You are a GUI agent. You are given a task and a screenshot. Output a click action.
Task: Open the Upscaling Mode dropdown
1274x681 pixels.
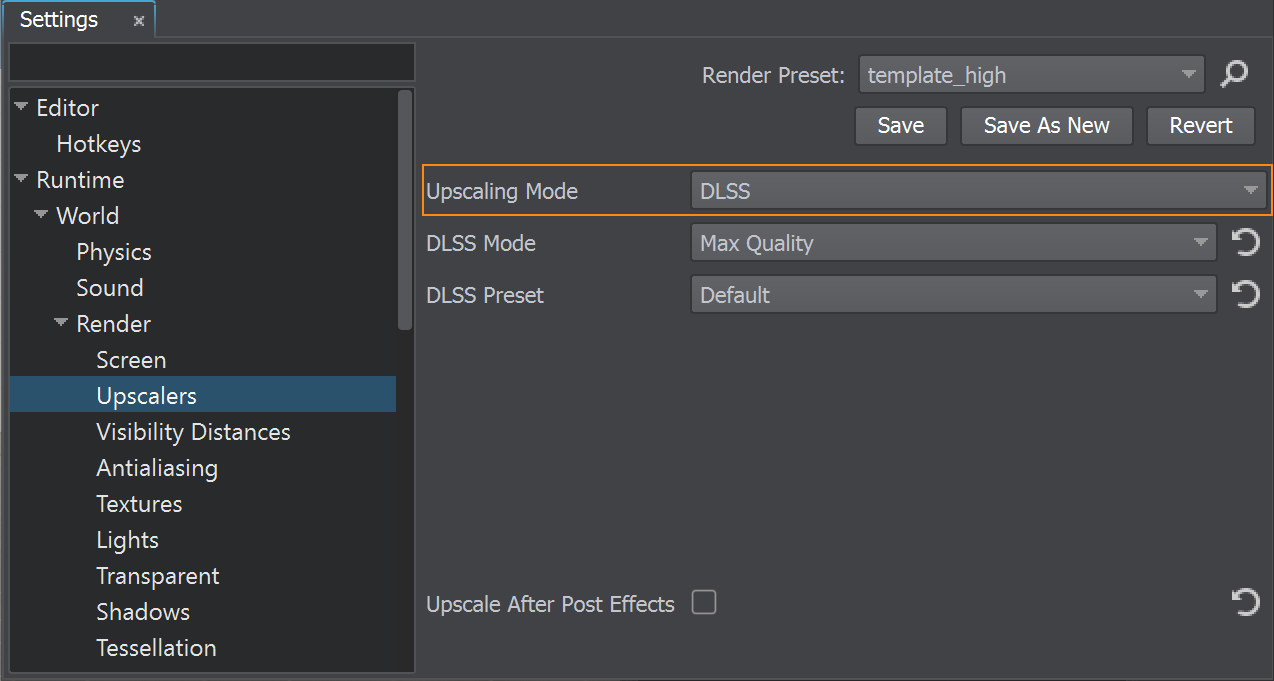point(978,190)
